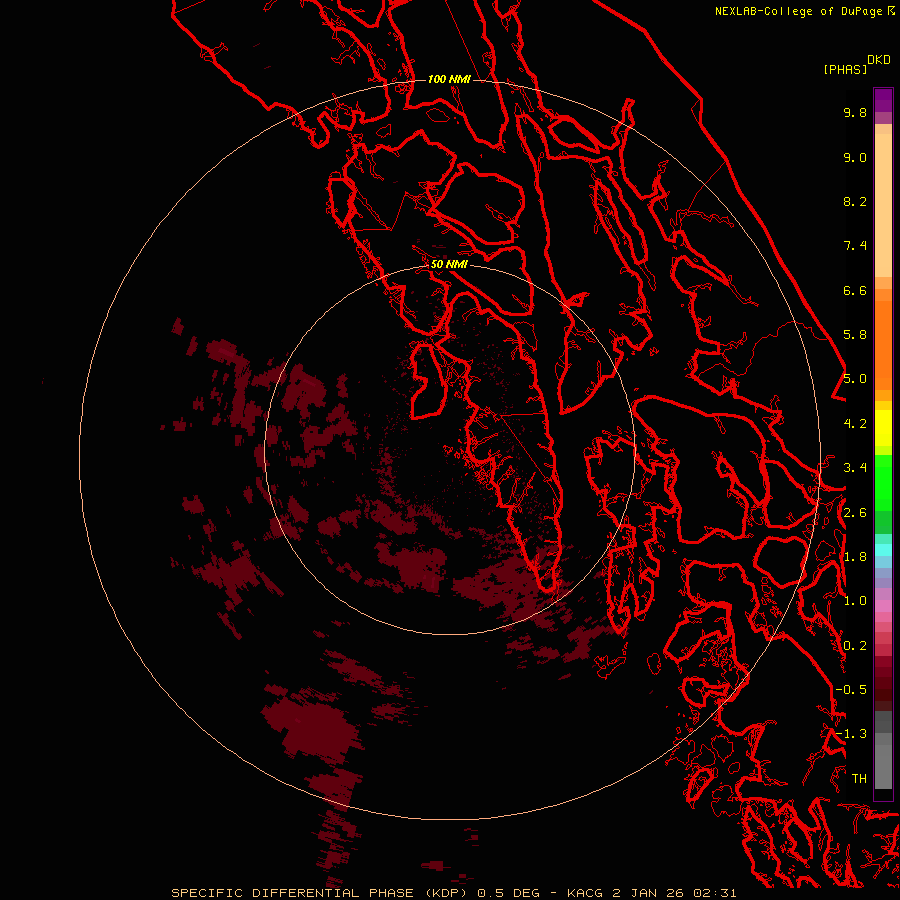Click the TH threshold label on scale

[x=859, y=779]
